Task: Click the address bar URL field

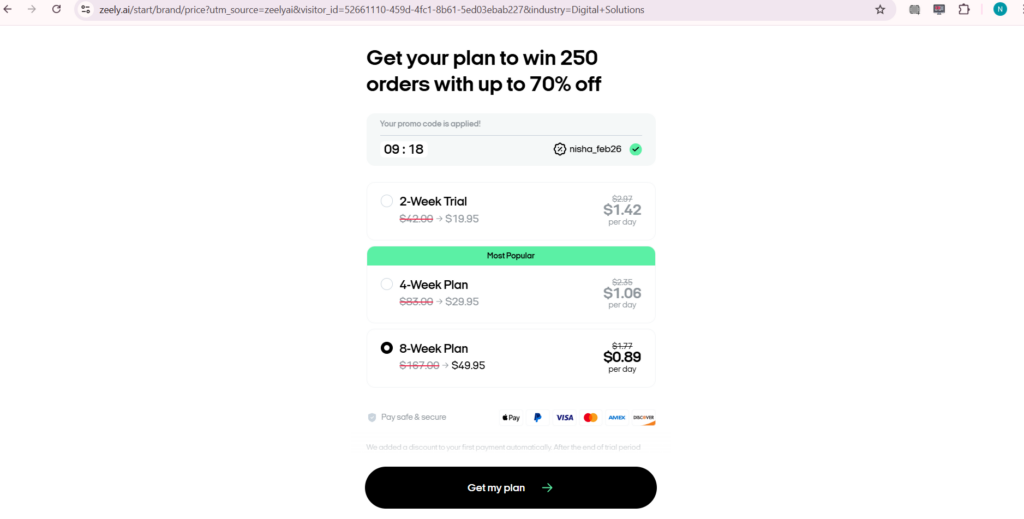Action: pyautogui.click(x=400, y=10)
